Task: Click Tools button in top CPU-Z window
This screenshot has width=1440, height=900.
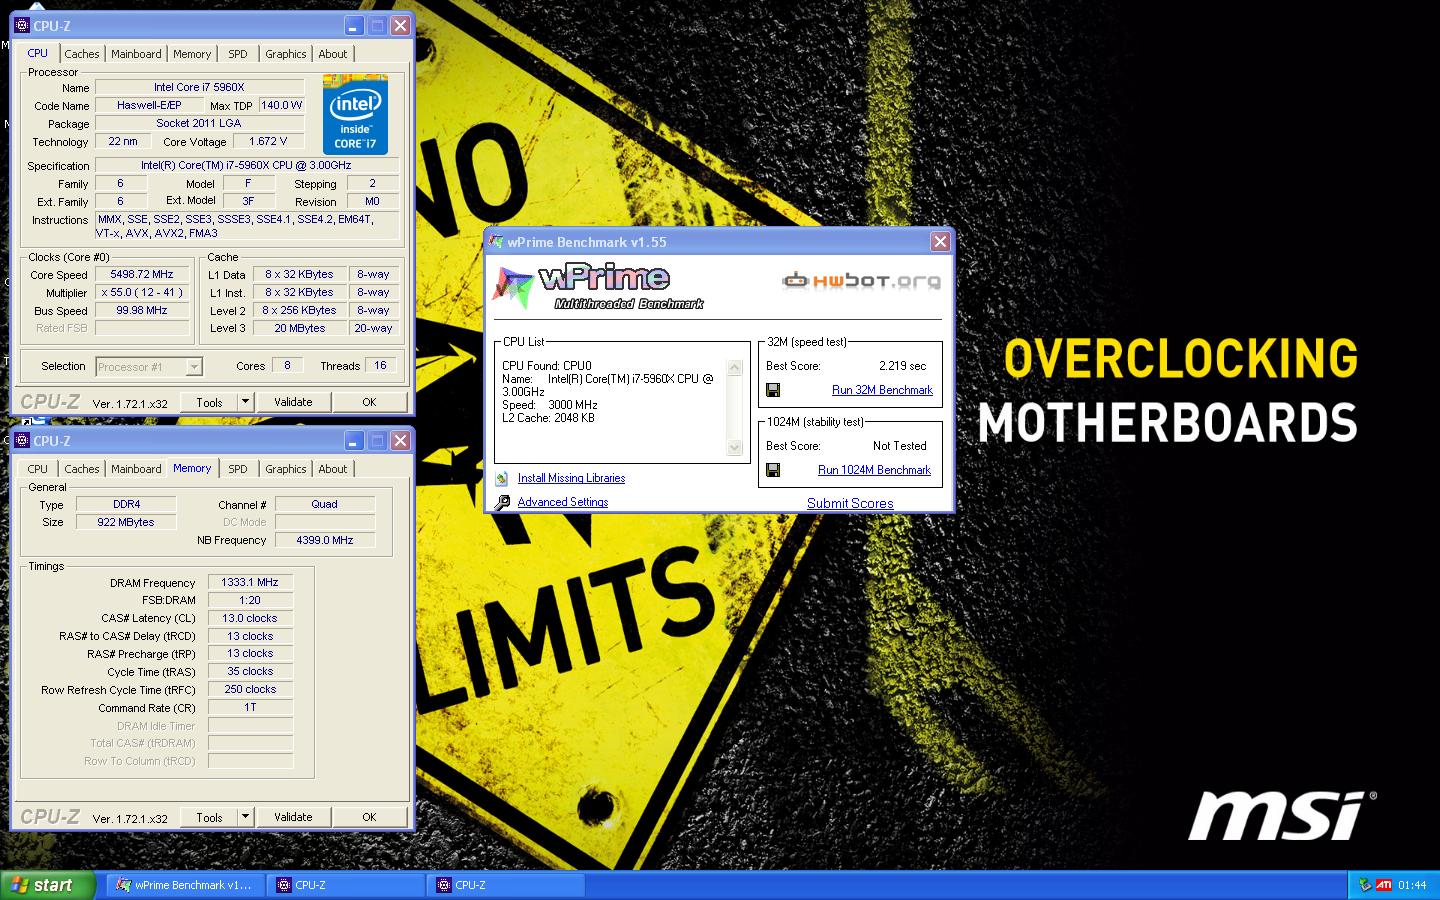Action: tap(210, 402)
